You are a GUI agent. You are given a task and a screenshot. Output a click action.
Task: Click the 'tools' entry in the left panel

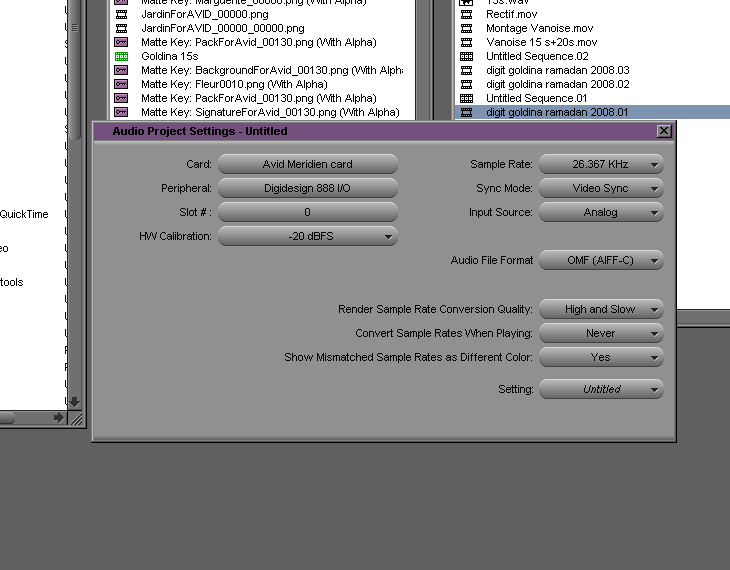(12, 282)
